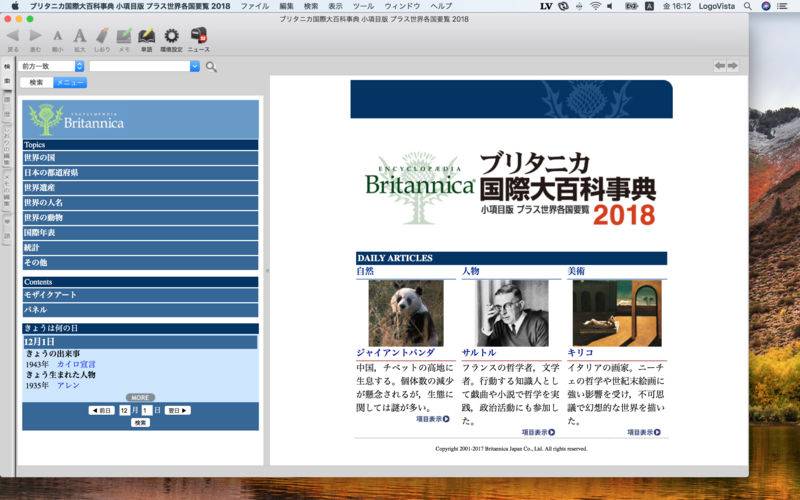This screenshot has height=500, width=800.
Task: Expand the search history combo box arrow
Action: 194,66
